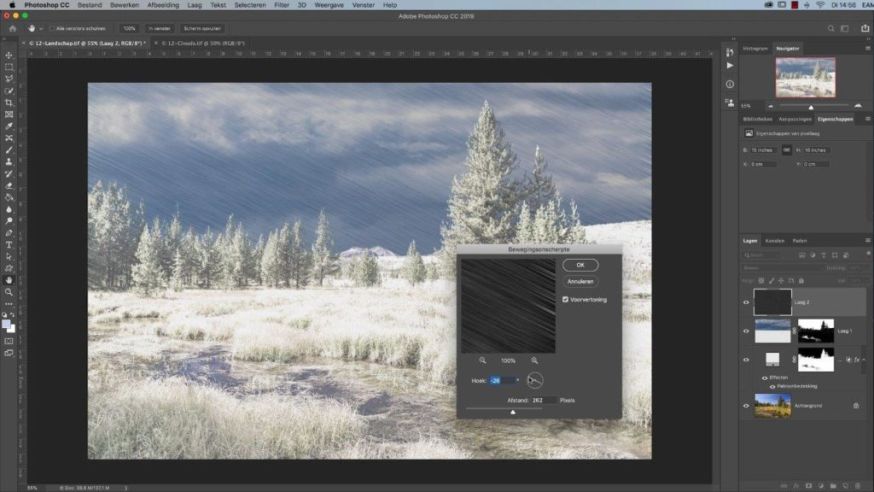Toggle visibility of Laag 1

746,331
